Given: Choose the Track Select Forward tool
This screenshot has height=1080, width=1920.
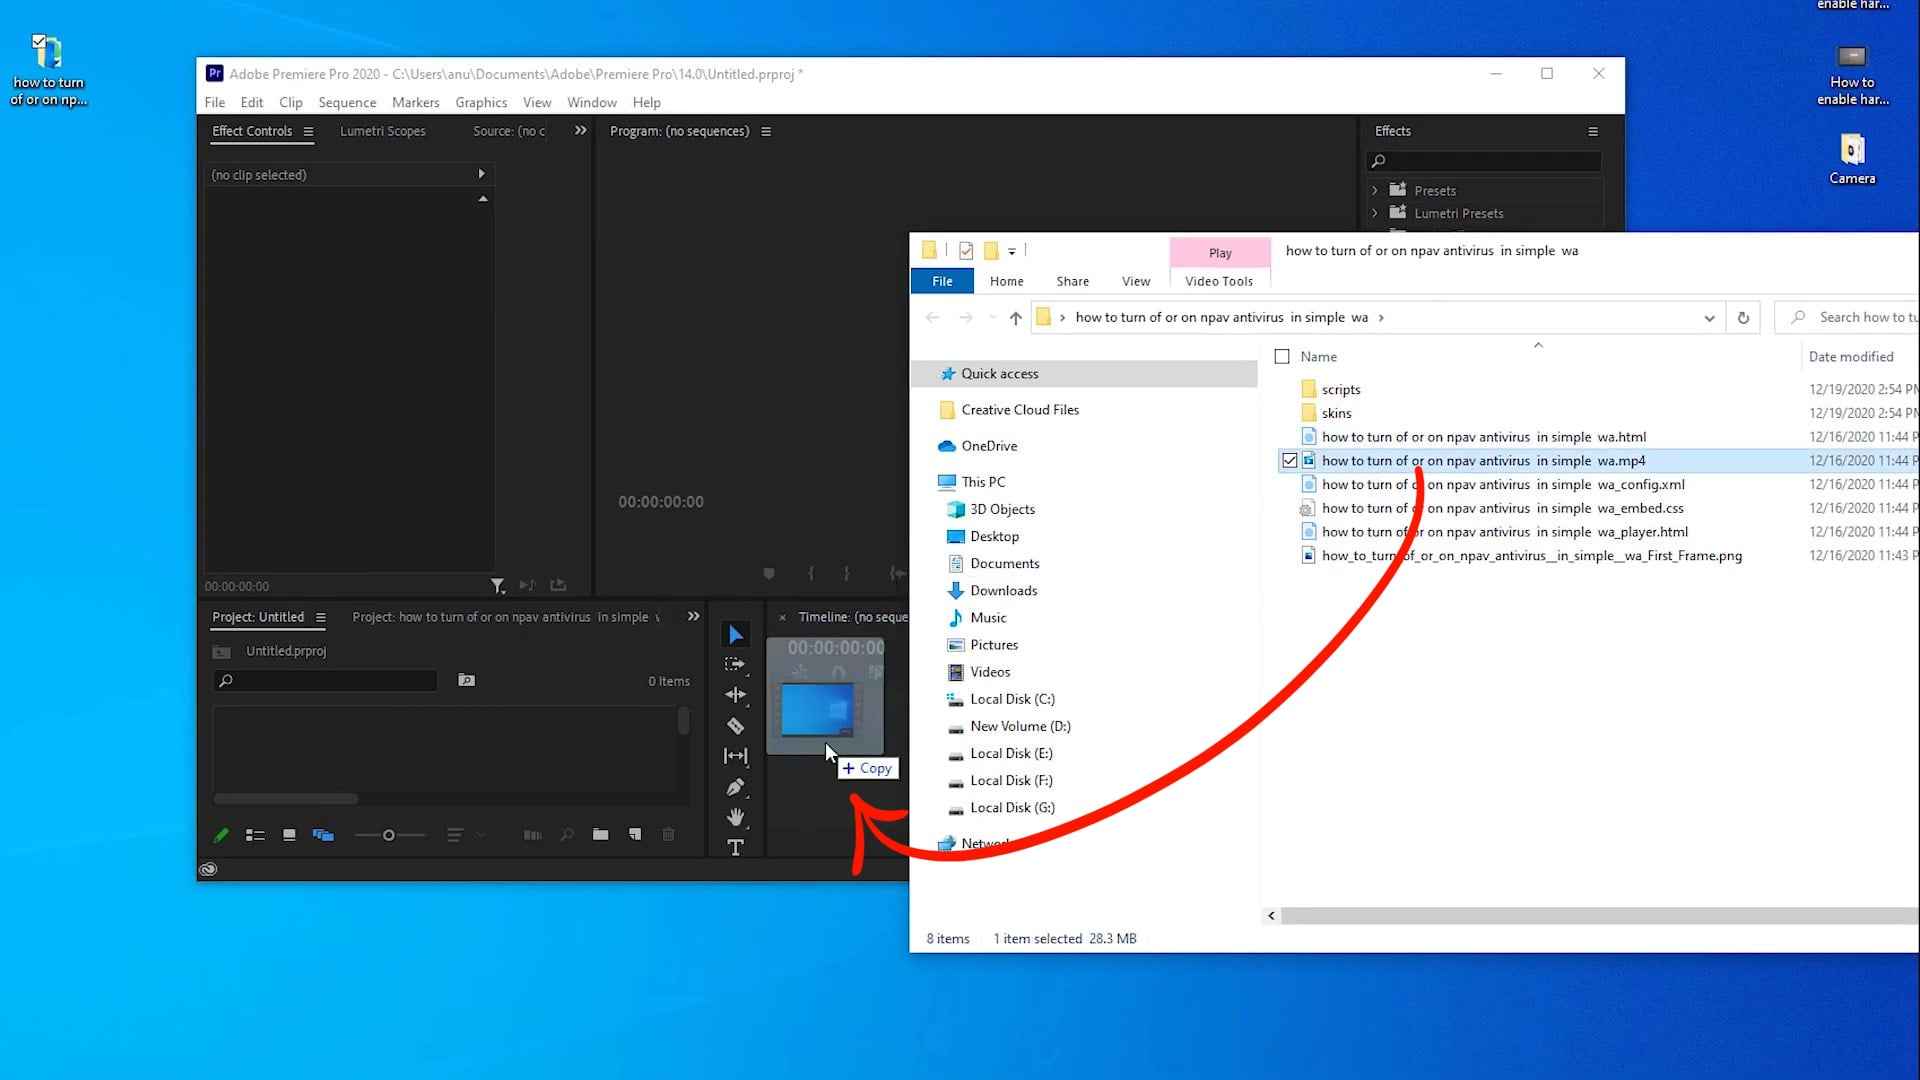Looking at the screenshot, I should pos(735,664).
